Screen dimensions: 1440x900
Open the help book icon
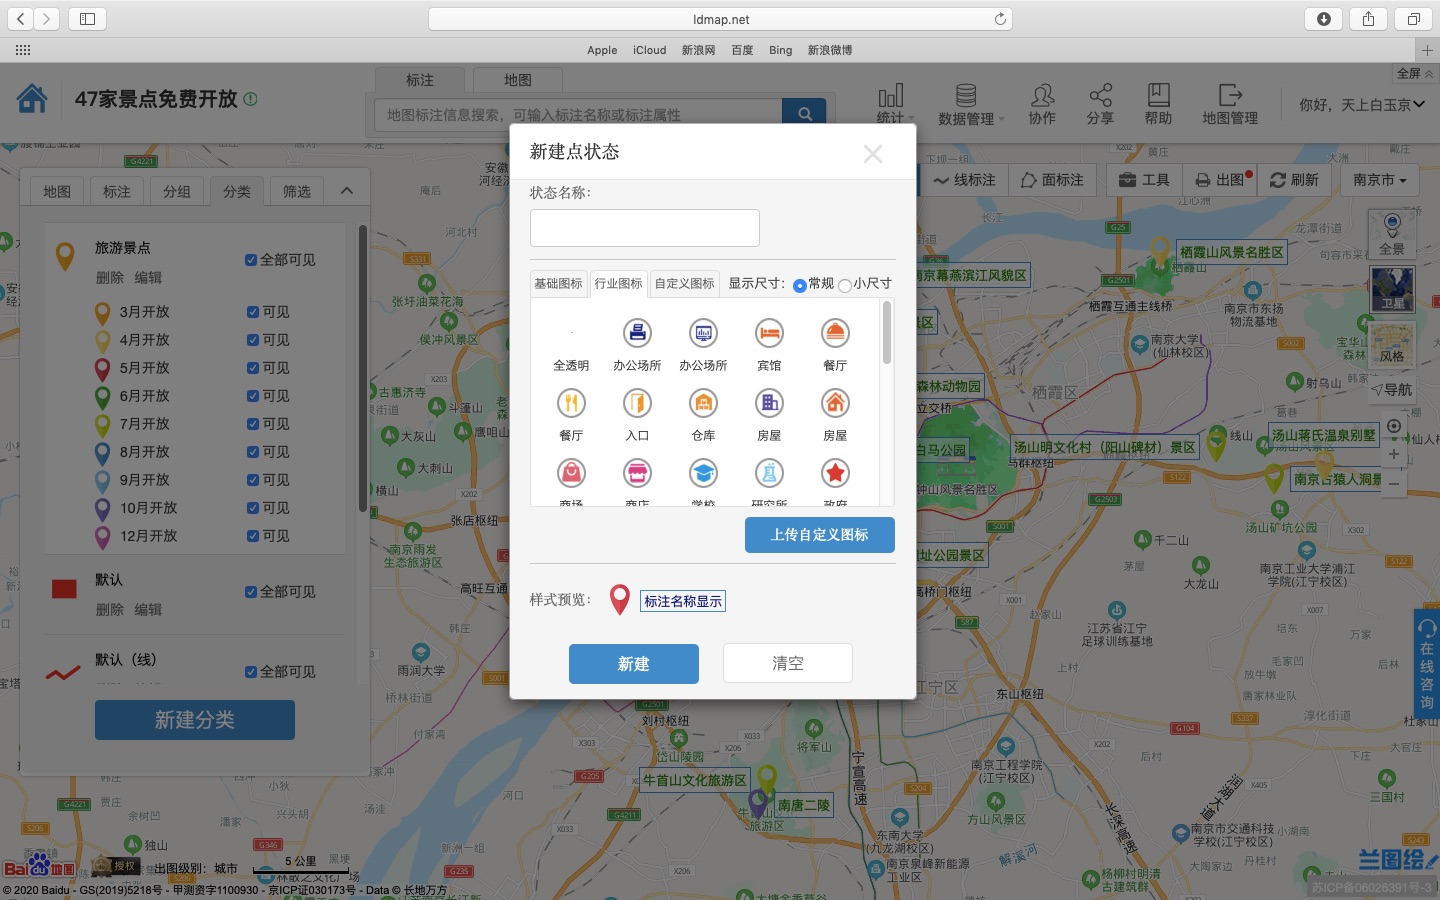(1158, 104)
